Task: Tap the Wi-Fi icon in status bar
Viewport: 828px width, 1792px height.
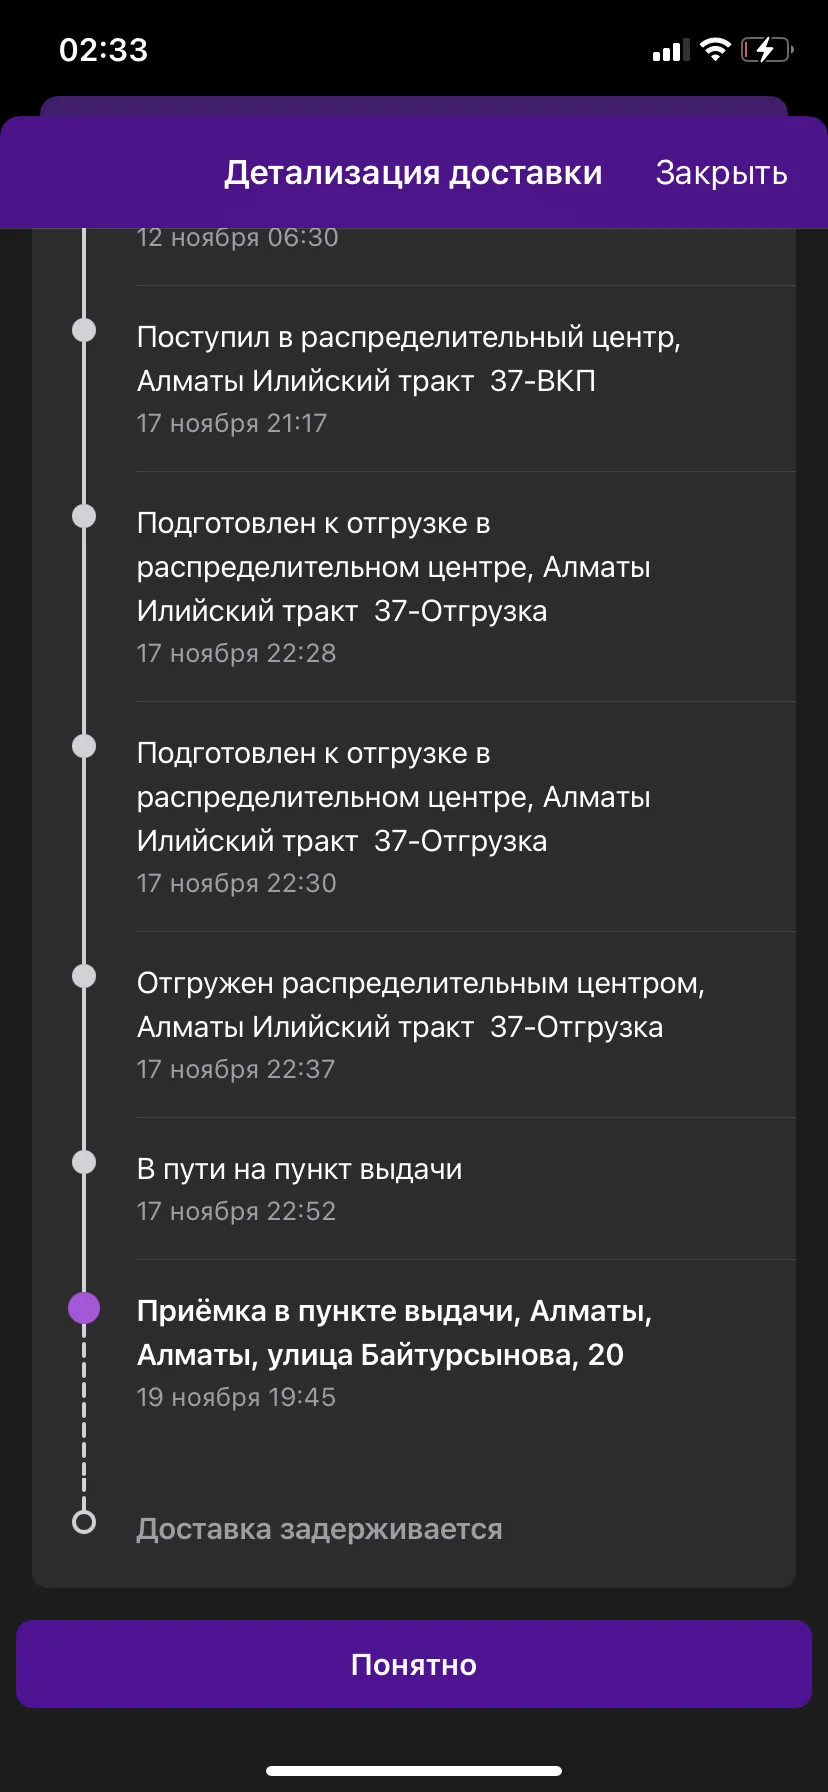Action: [x=715, y=49]
